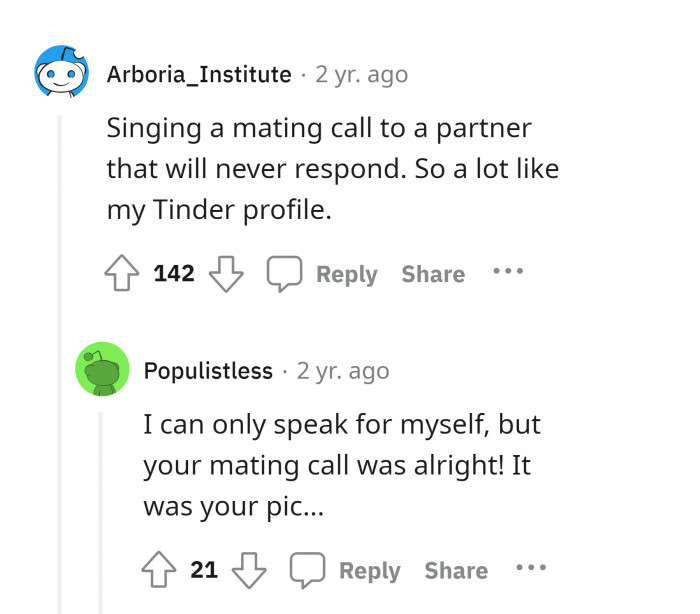Downvote the Arboria_Institute comment
Viewport: 700px width, 614px height.
[x=226, y=274]
